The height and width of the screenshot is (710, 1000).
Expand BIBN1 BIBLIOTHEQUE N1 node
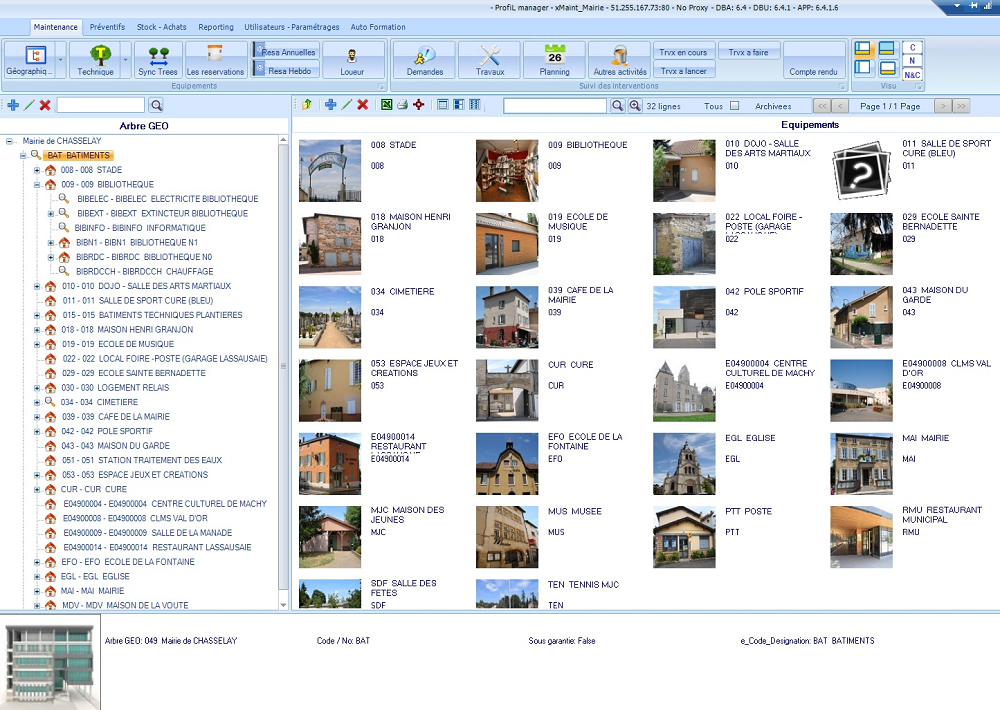point(50,243)
